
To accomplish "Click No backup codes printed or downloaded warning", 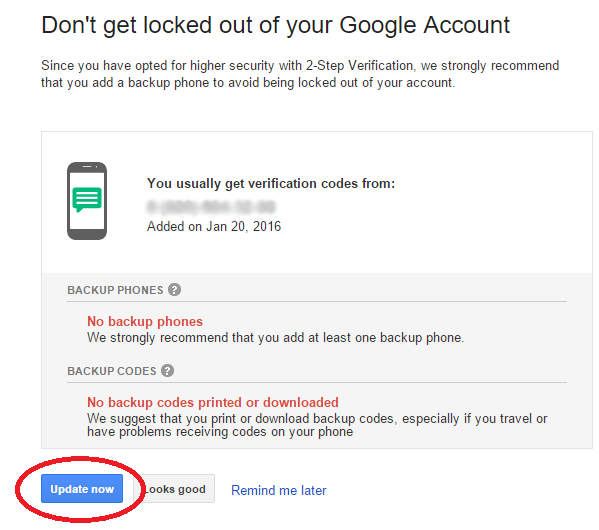I will (213, 402).
